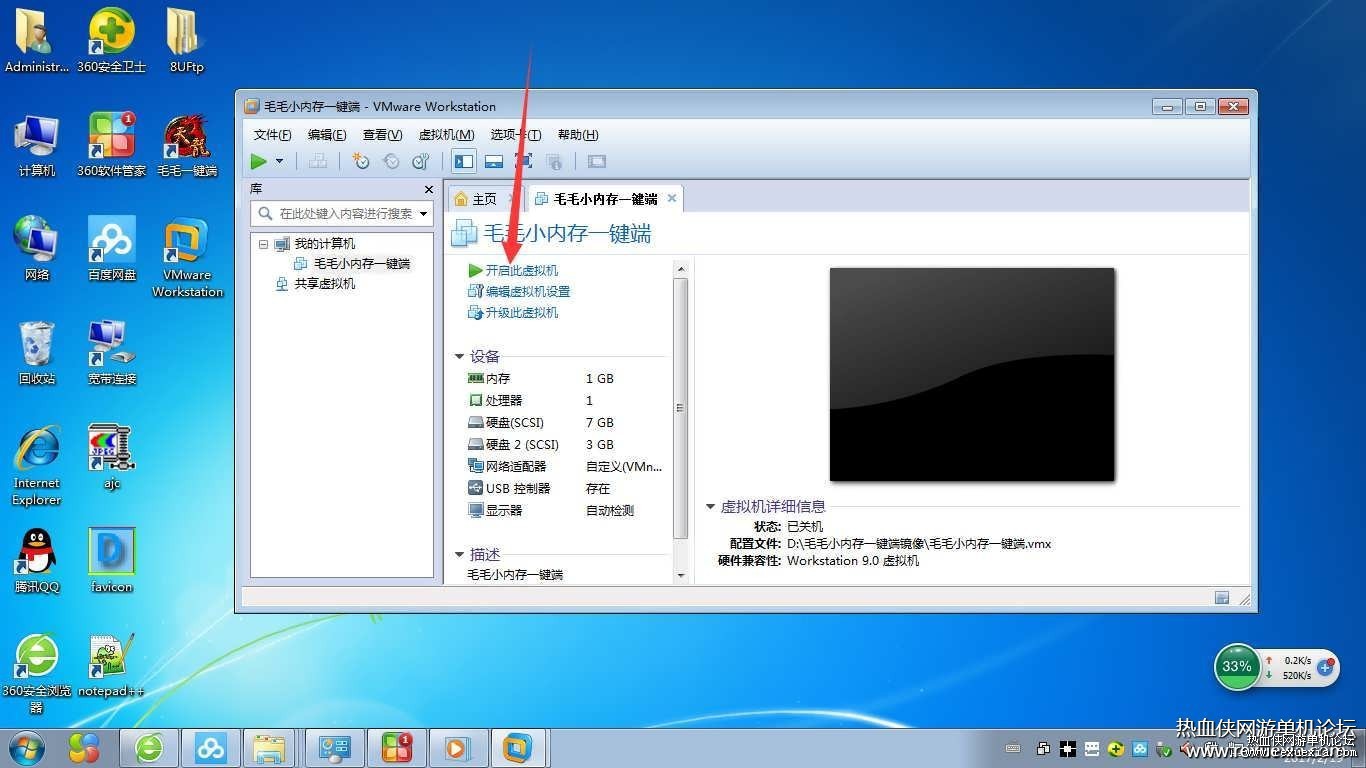Click the VMware status bar icon at bottom-right
Screen dimensions: 1366x768
pos(1222,598)
